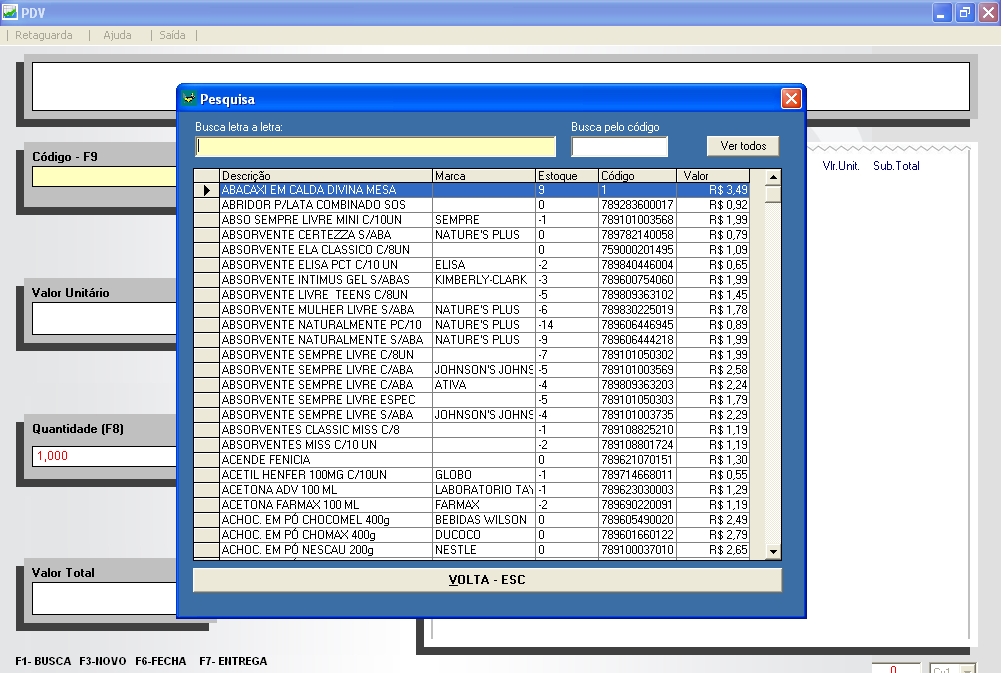Click the Busca pelo código input box

pos(619,147)
